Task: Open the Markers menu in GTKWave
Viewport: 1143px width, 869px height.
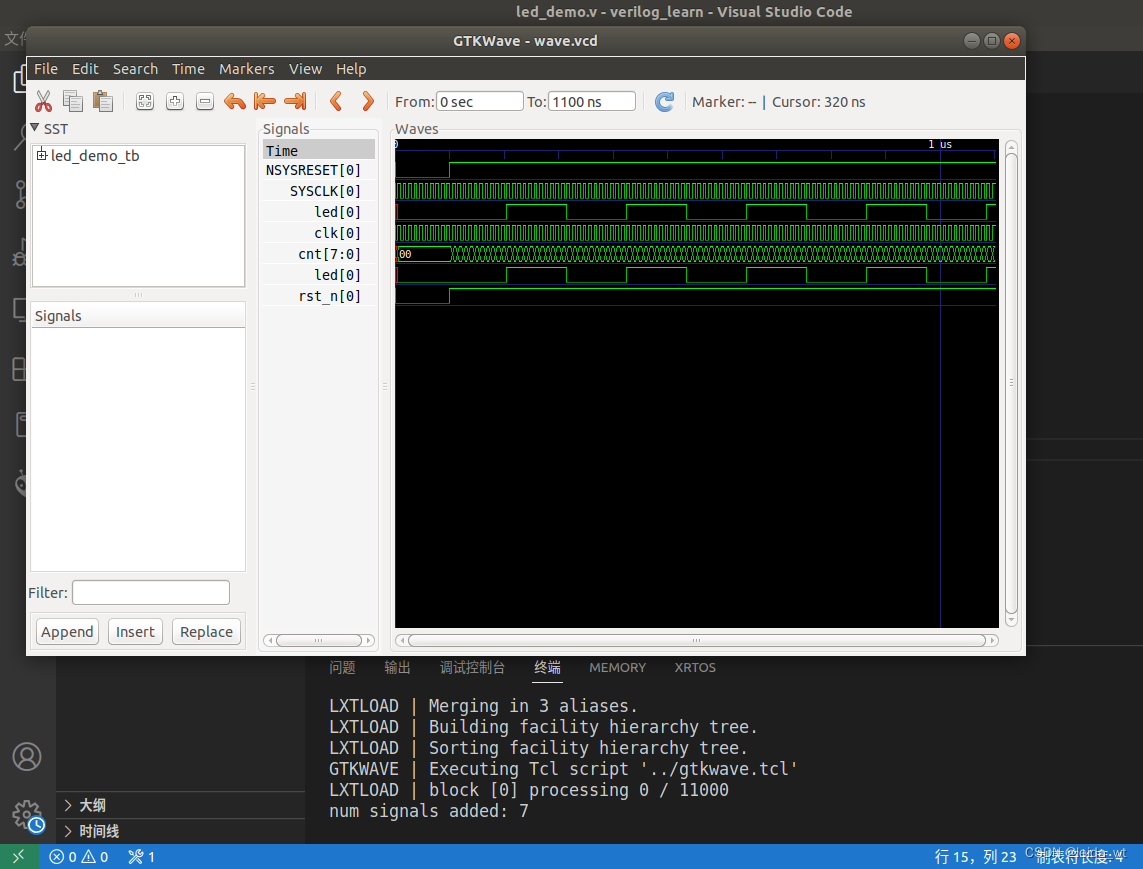Action: (247, 69)
